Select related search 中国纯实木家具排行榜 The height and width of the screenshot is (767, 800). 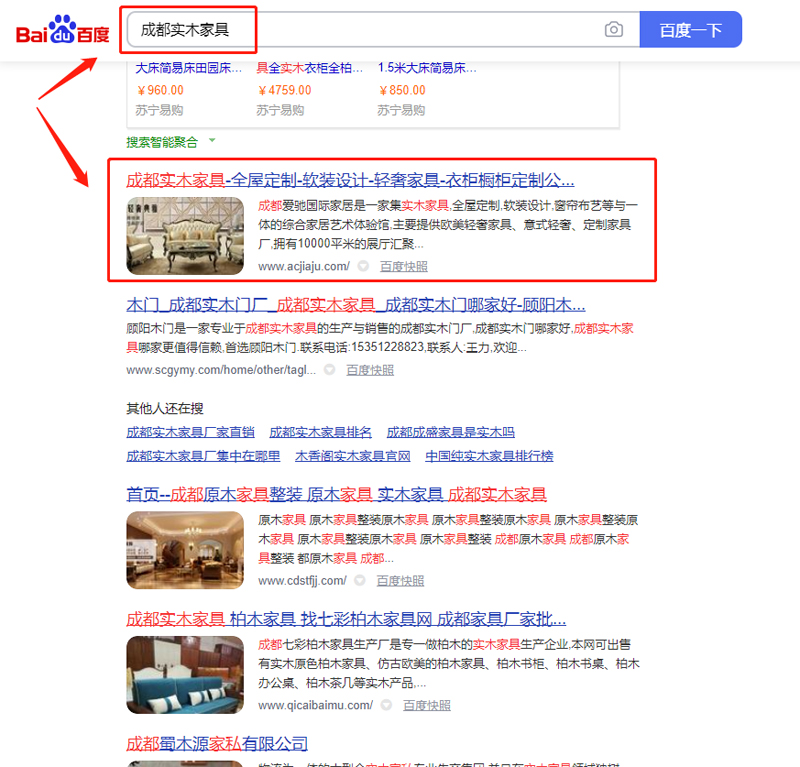coord(489,456)
